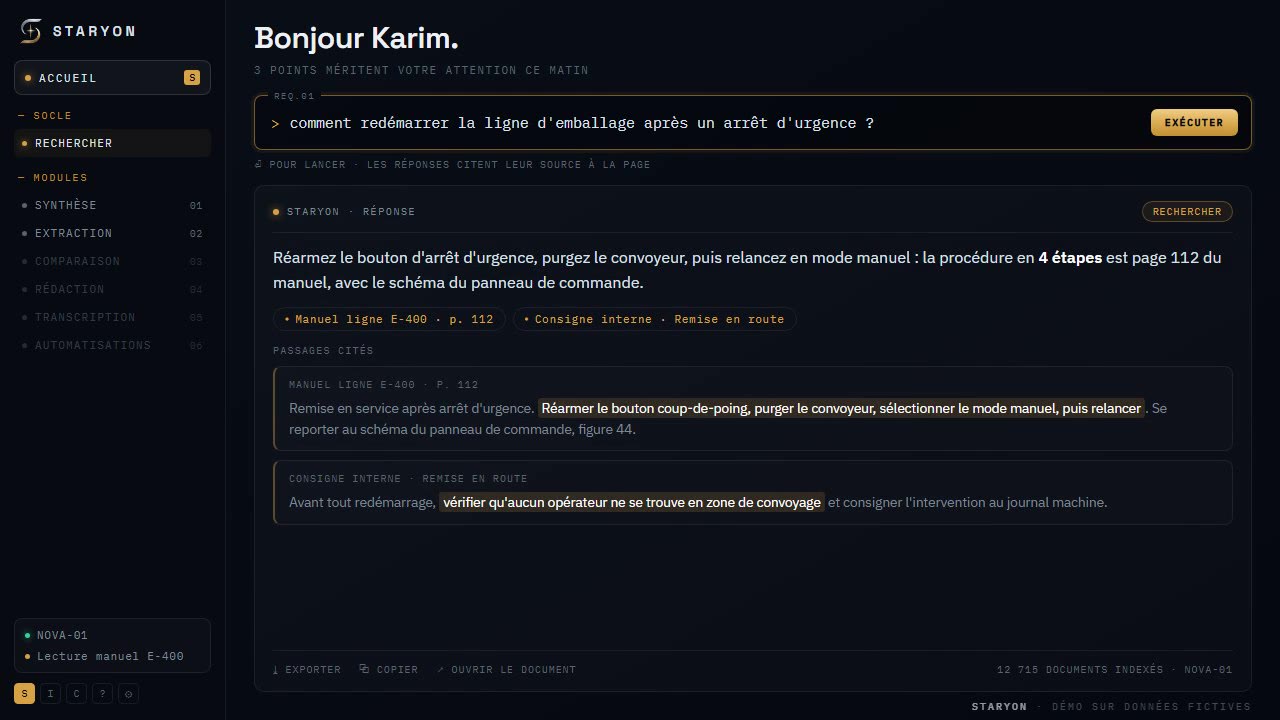1280x720 pixels.
Task: Click the Staryon logo icon
Action: click(31, 31)
